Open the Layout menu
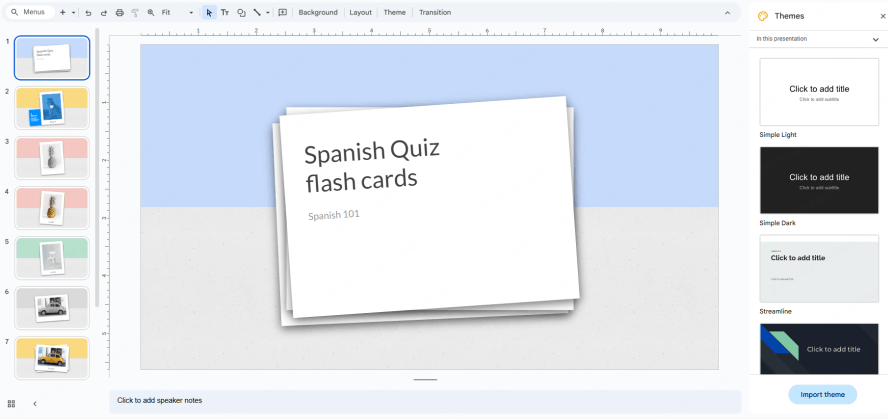This screenshot has width=888, height=419. point(360,12)
